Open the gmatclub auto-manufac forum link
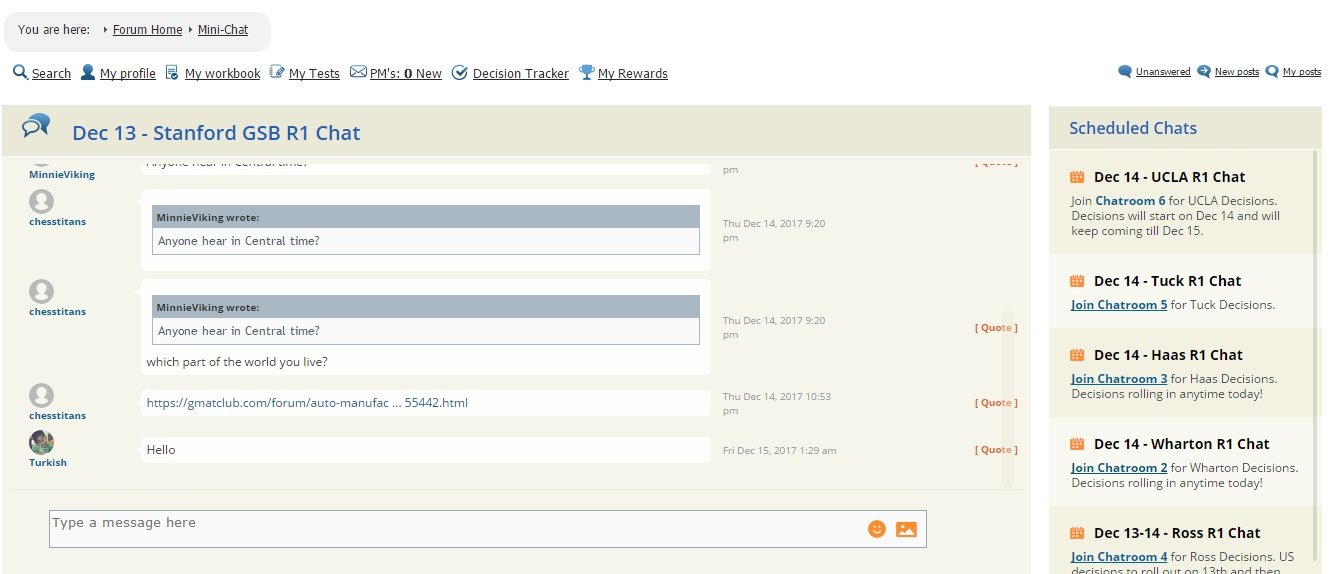The height and width of the screenshot is (574, 1331). [307, 403]
